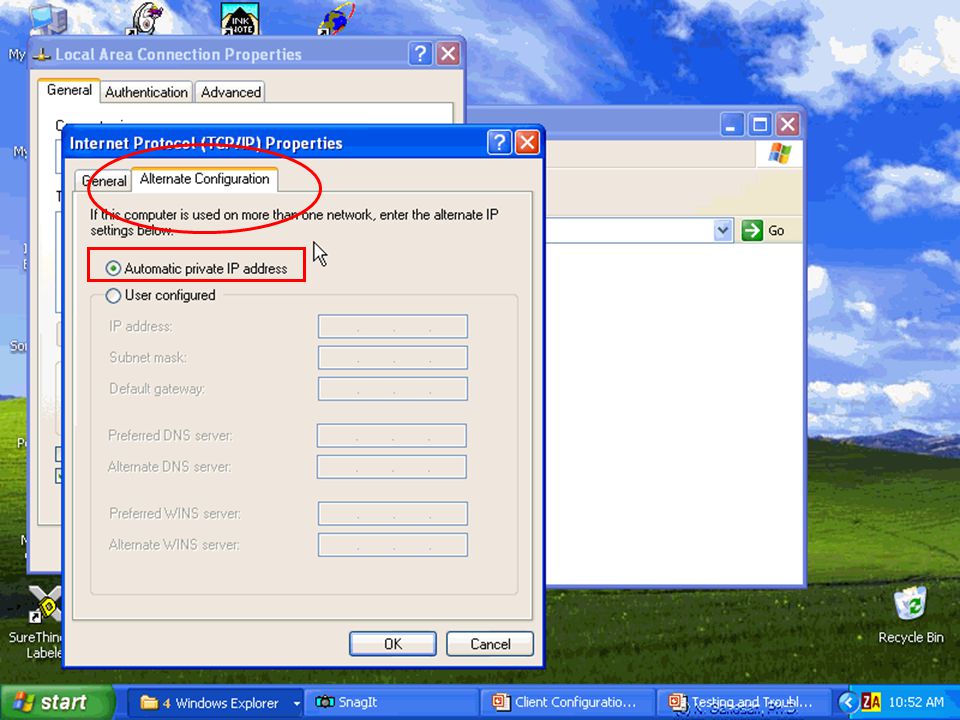
Task: Click ZoneAlarm ZA tray icon
Action: [871, 702]
